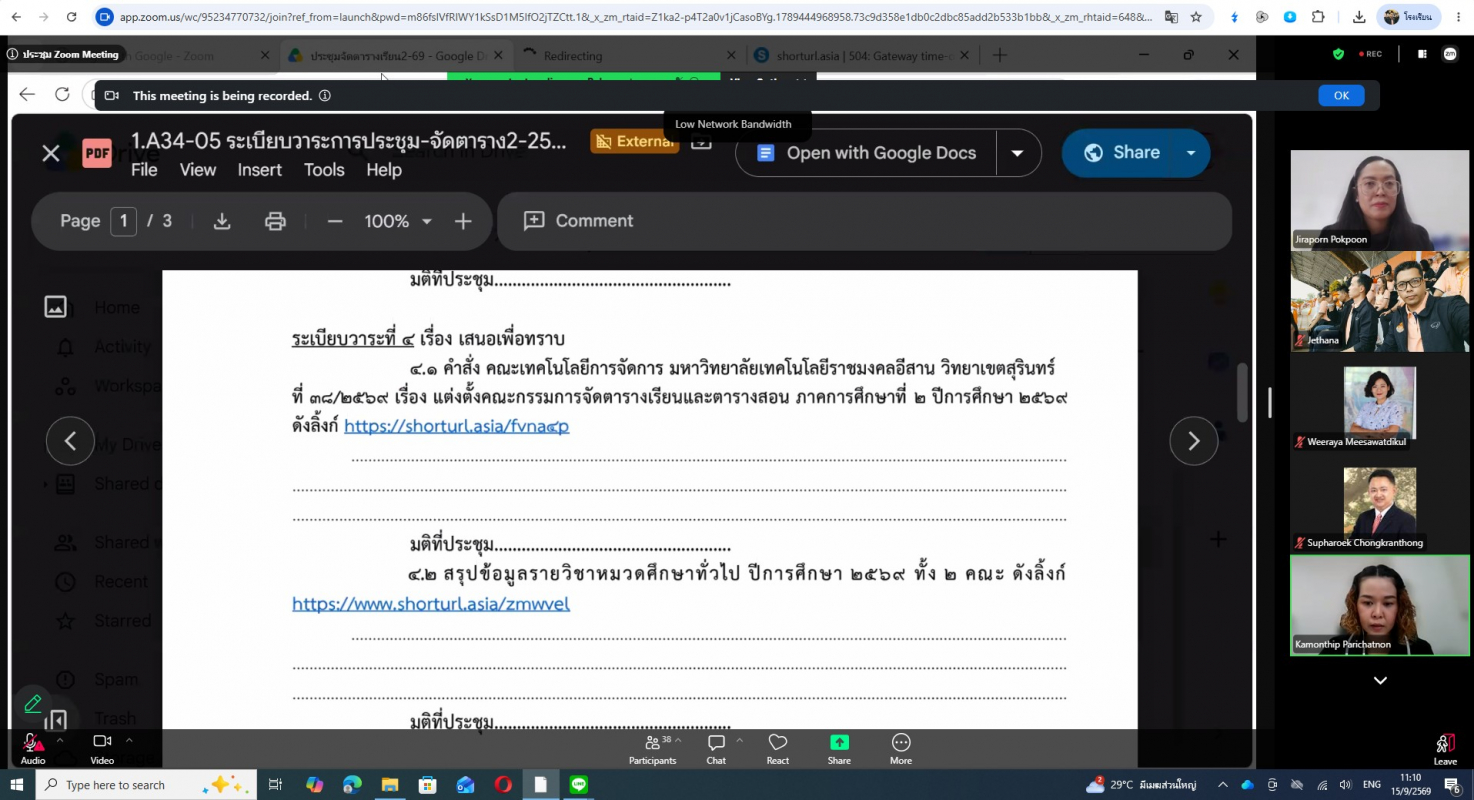Expand the caret next to Chat
The image size is (1474, 800).
pos(739,741)
